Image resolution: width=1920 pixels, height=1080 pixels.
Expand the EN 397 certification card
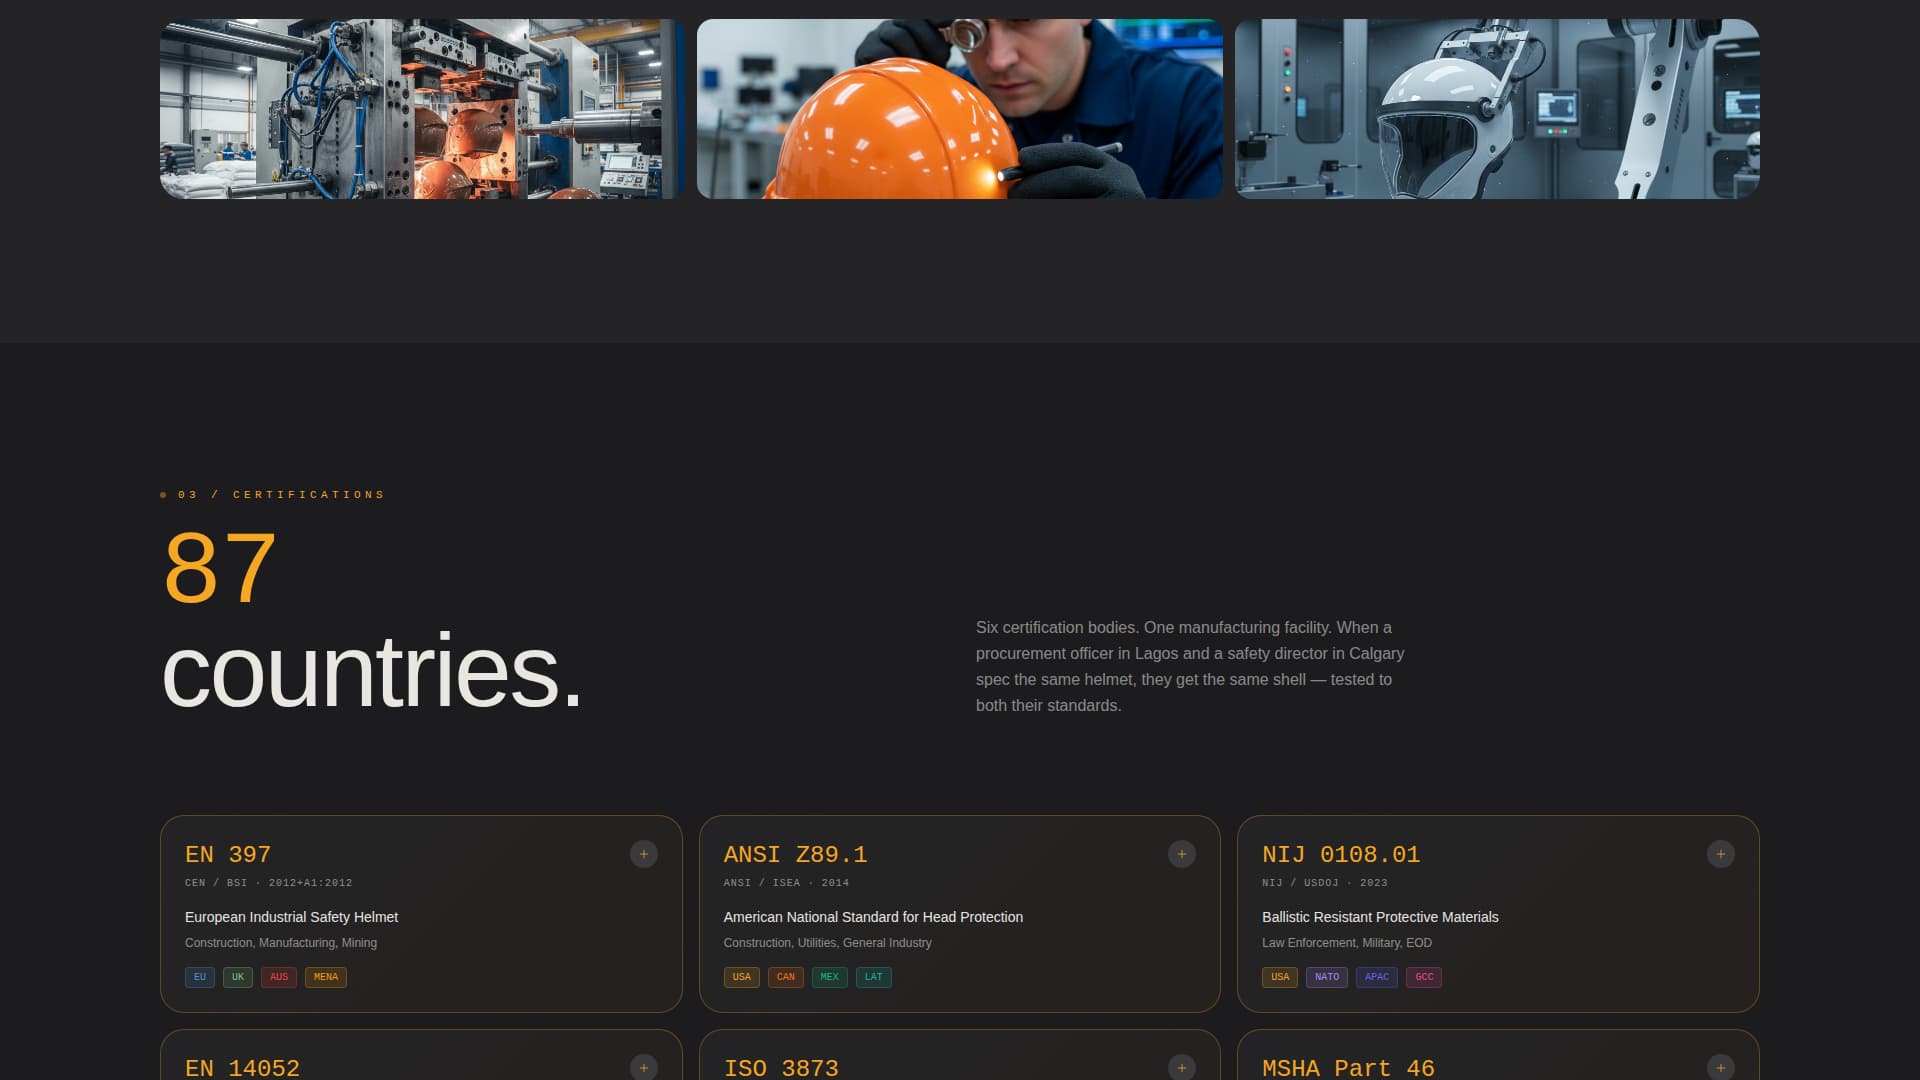click(645, 854)
